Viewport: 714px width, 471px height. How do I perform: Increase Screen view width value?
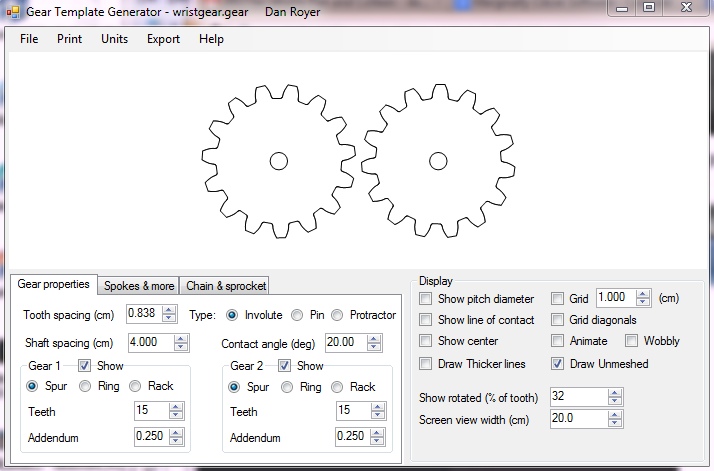(x=615, y=415)
